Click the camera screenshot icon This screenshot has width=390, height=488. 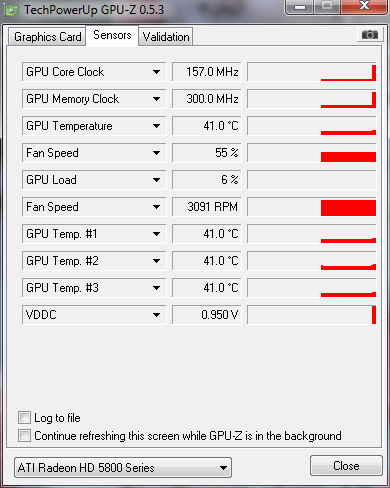coord(369,34)
